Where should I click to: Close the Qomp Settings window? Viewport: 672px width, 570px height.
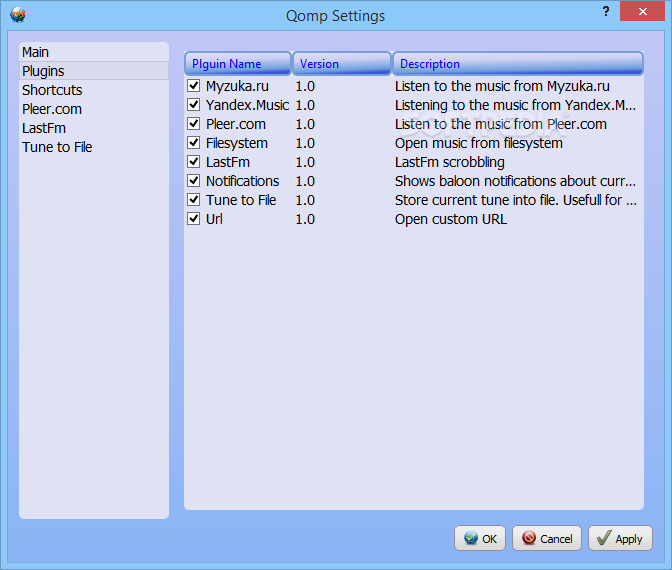(642, 11)
